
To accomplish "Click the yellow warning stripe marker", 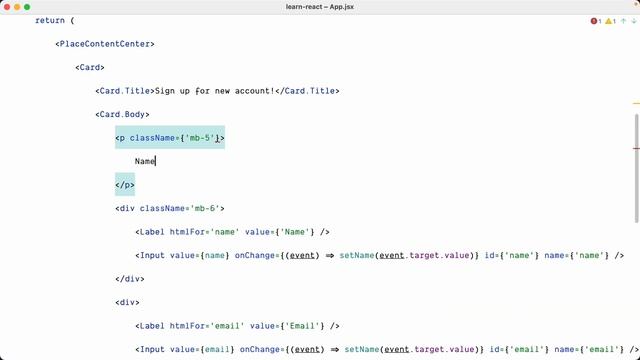I will pos(636,104).
